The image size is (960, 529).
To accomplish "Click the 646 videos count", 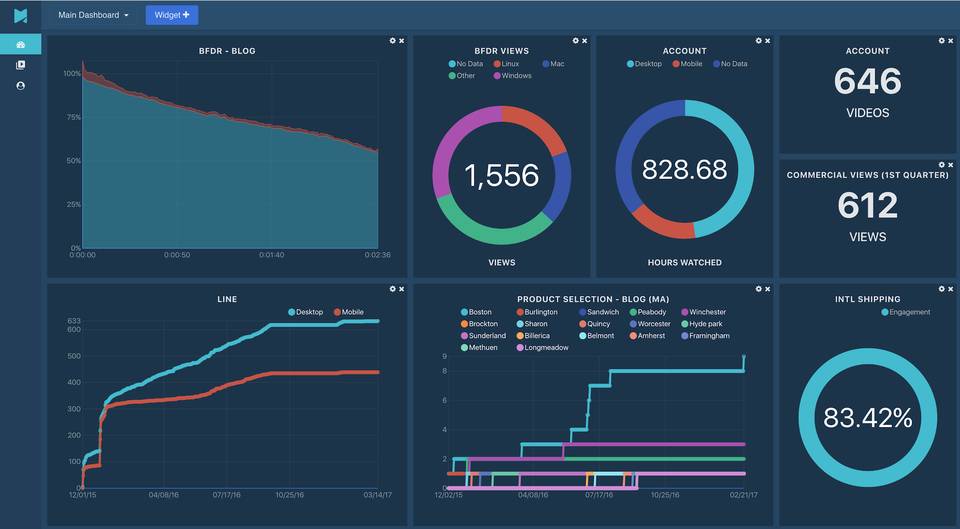I will (x=868, y=81).
